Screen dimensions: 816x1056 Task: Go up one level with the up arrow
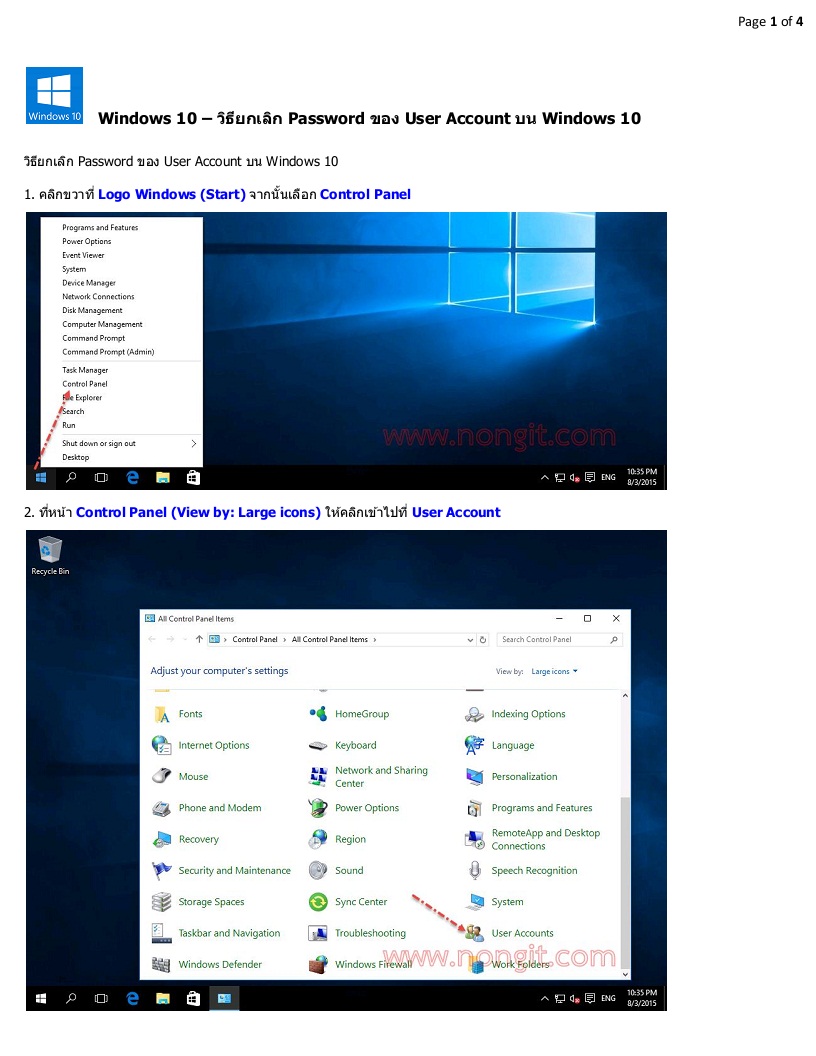(x=199, y=639)
